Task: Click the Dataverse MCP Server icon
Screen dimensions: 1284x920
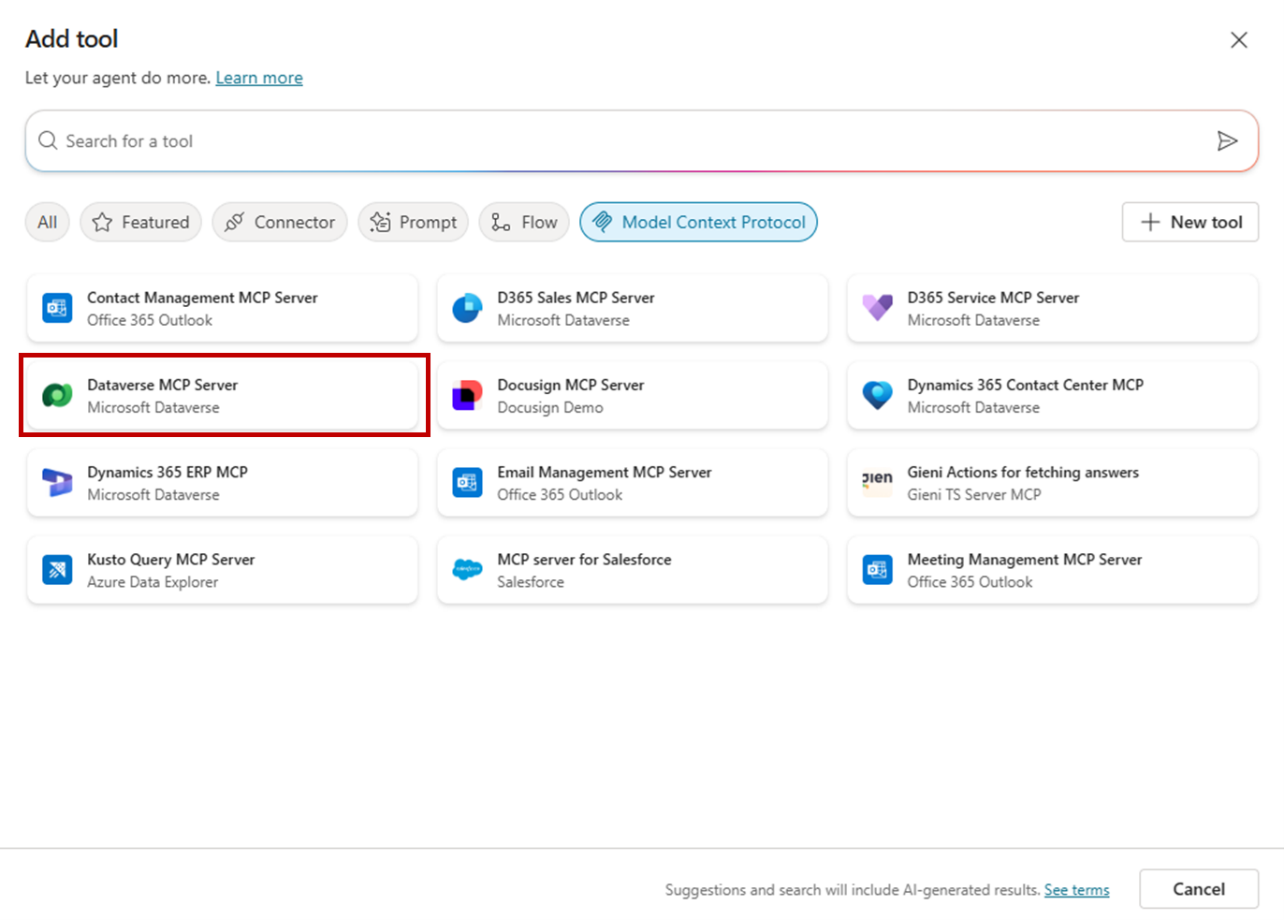Action: [57, 396]
